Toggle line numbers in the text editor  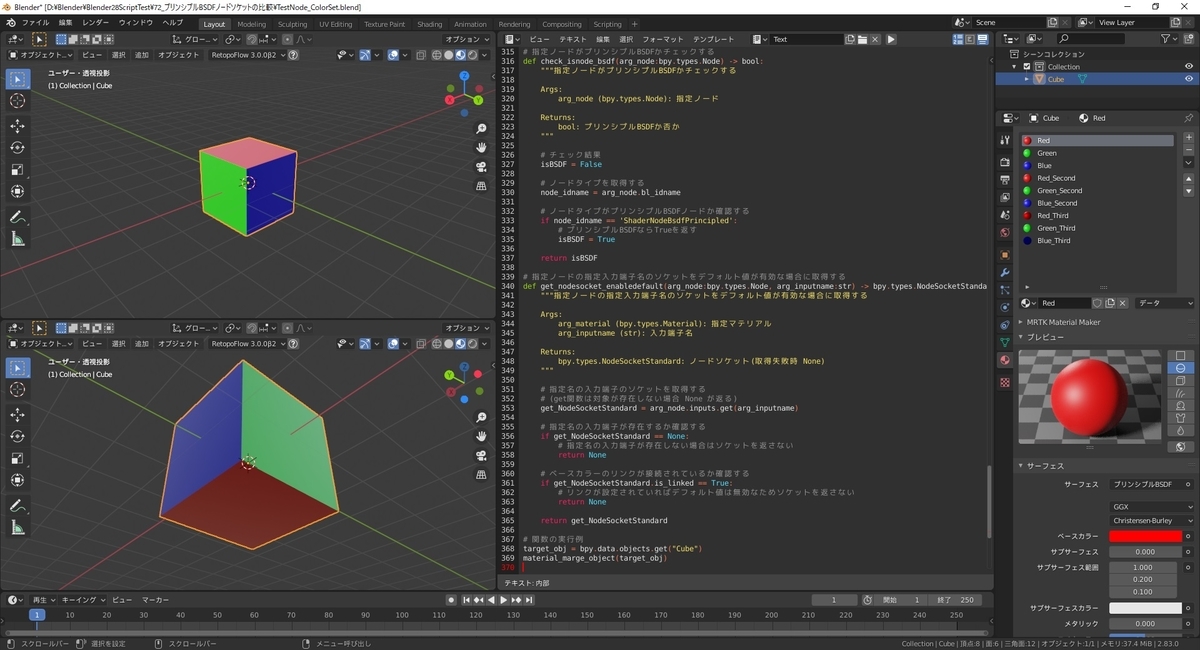click(x=957, y=39)
